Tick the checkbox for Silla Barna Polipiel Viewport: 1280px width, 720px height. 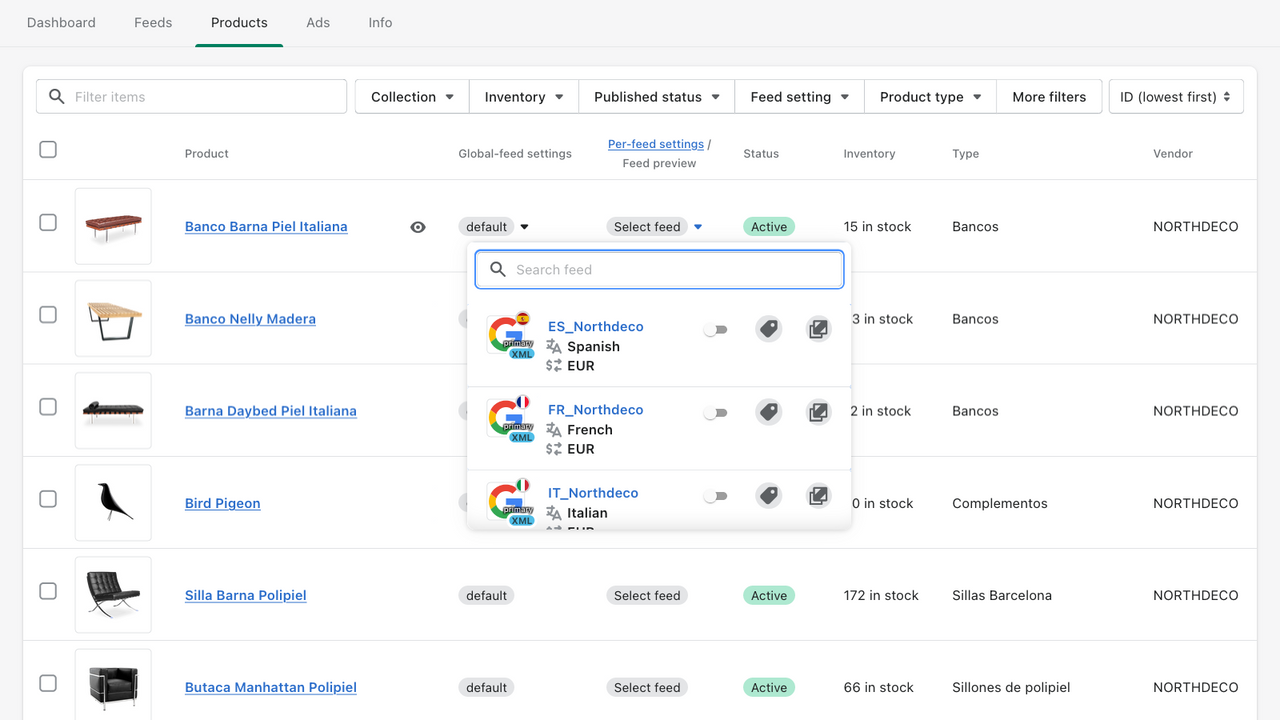47,591
